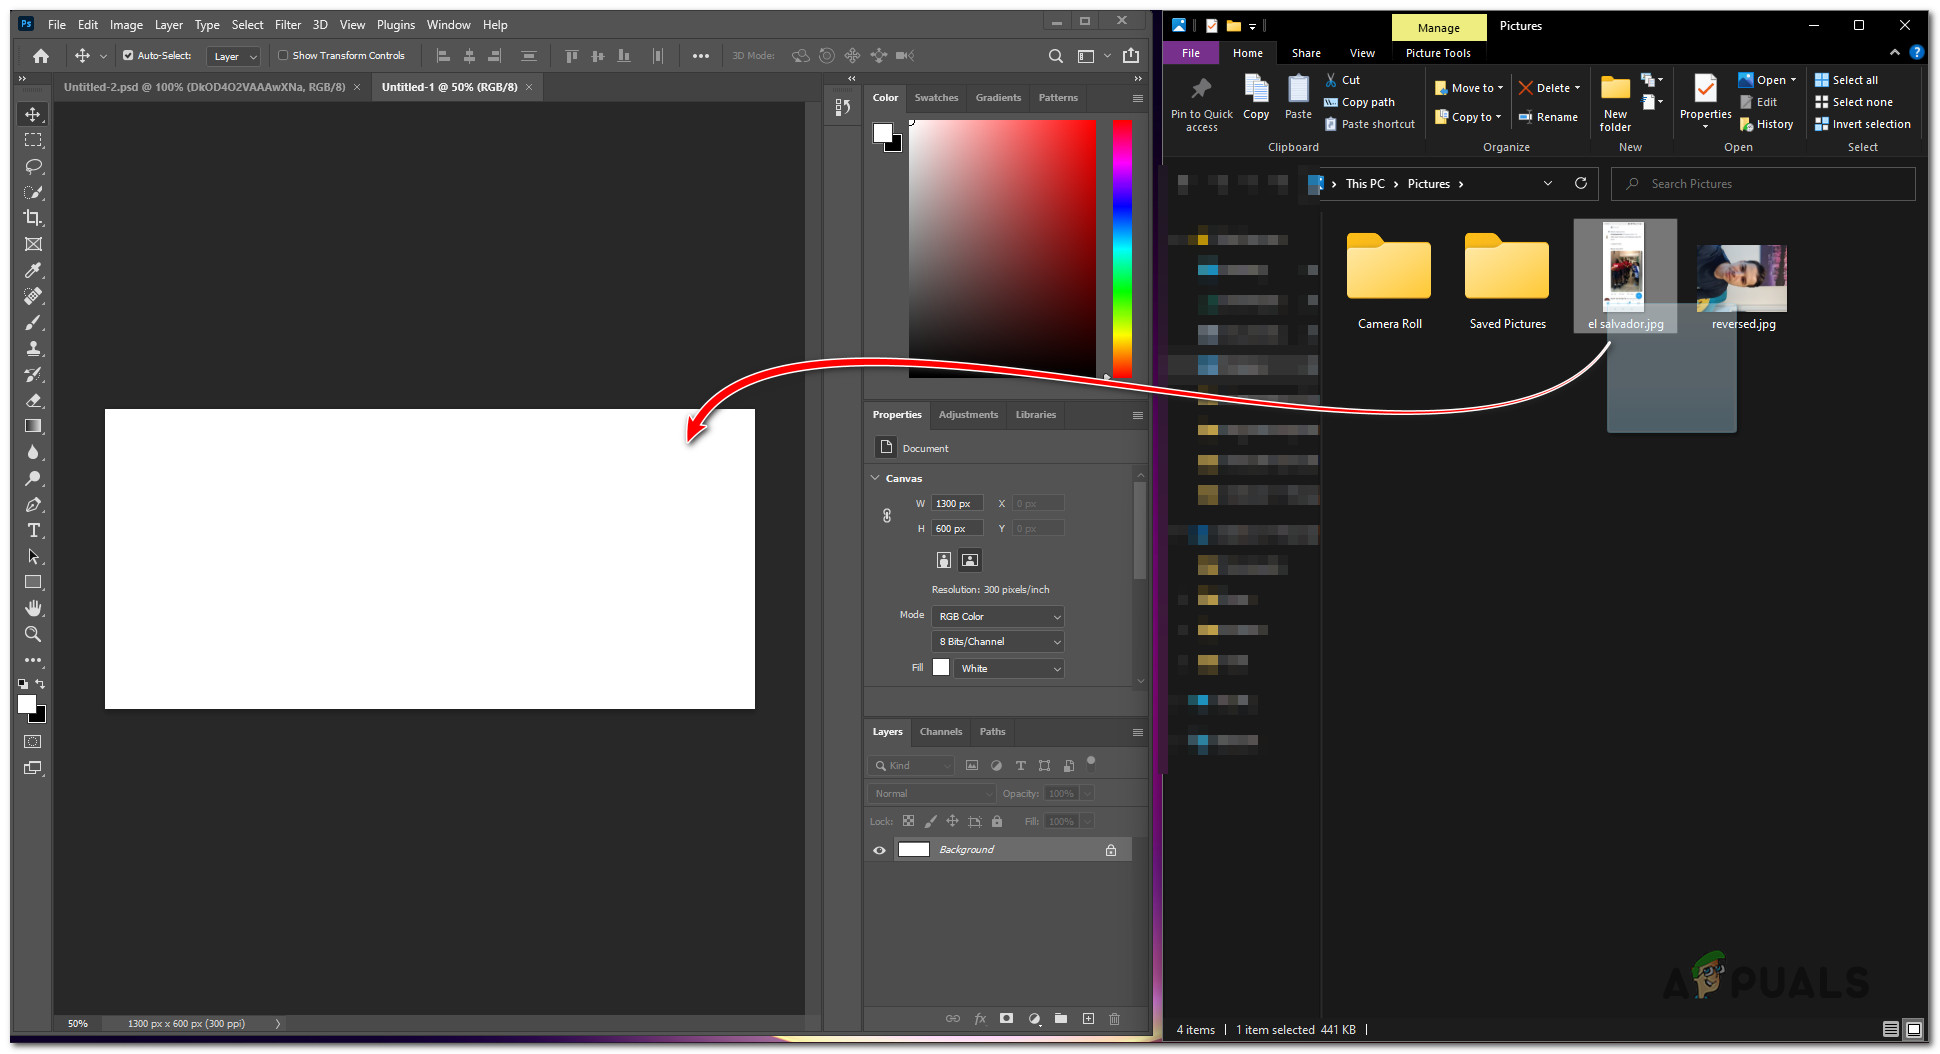1940x1054 pixels.
Task: Create a new layer in Layers panel
Action: point(1088,1019)
